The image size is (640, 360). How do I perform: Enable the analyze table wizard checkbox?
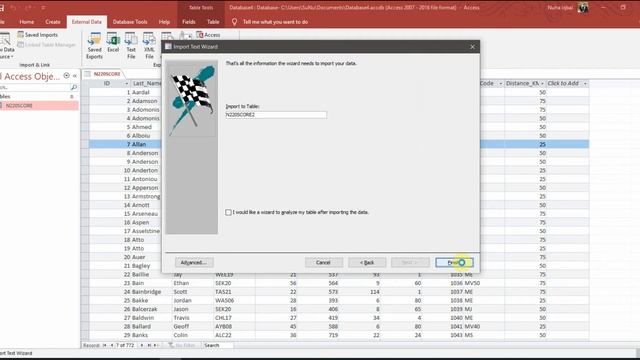point(228,212)
